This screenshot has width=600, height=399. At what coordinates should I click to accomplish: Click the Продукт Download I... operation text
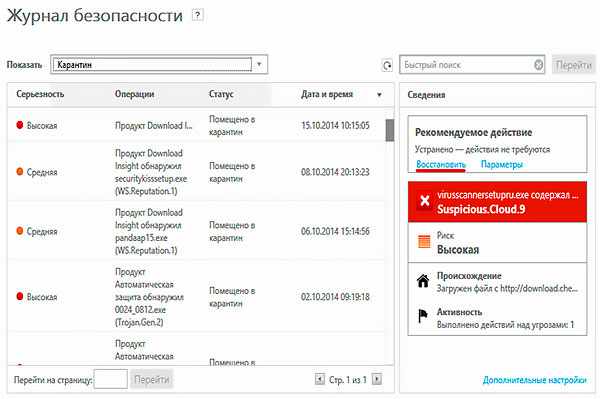coord(153,125)
